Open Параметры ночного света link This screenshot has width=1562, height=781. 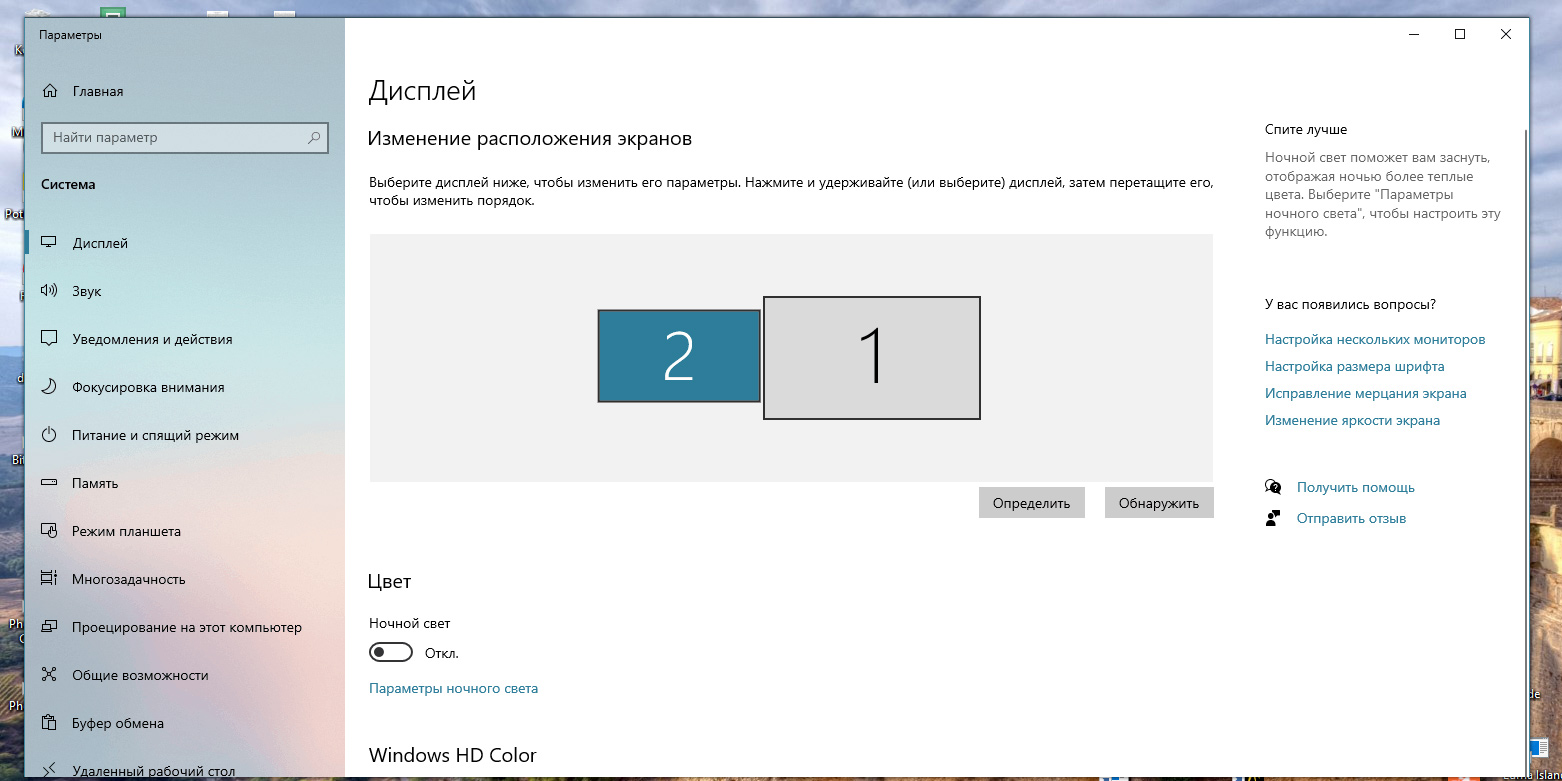pyautogui.click(x=453, y=689)
